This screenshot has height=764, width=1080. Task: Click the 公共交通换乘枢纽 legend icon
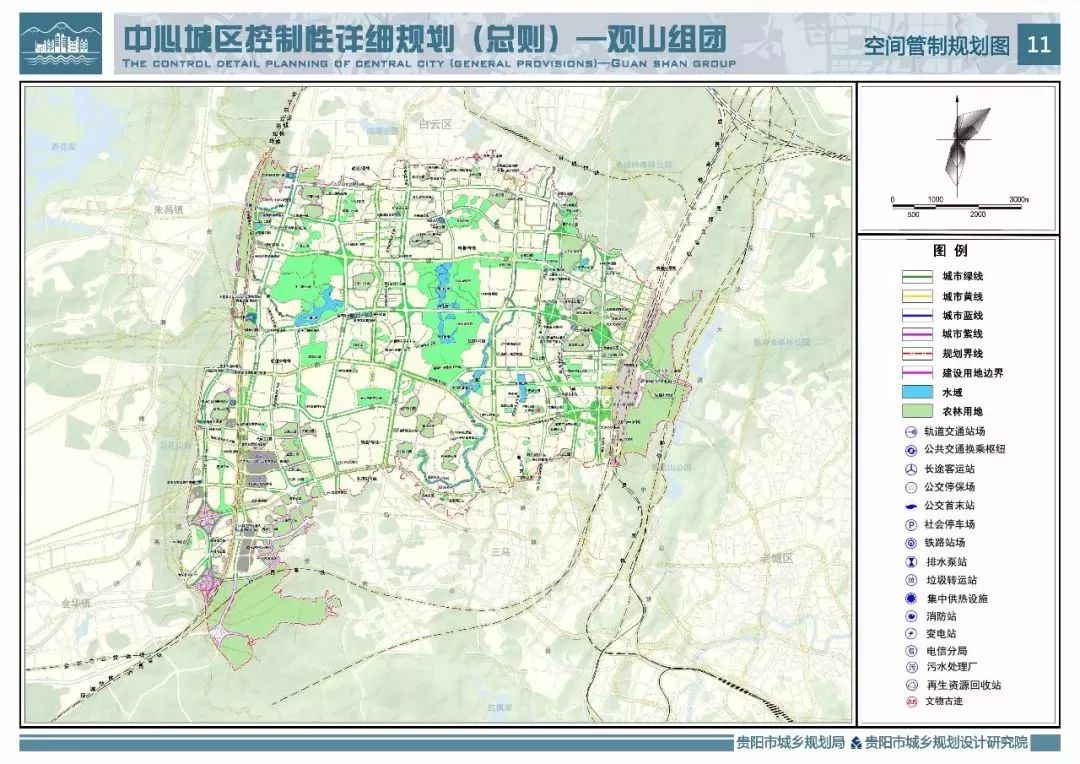(x=911, y=450)
